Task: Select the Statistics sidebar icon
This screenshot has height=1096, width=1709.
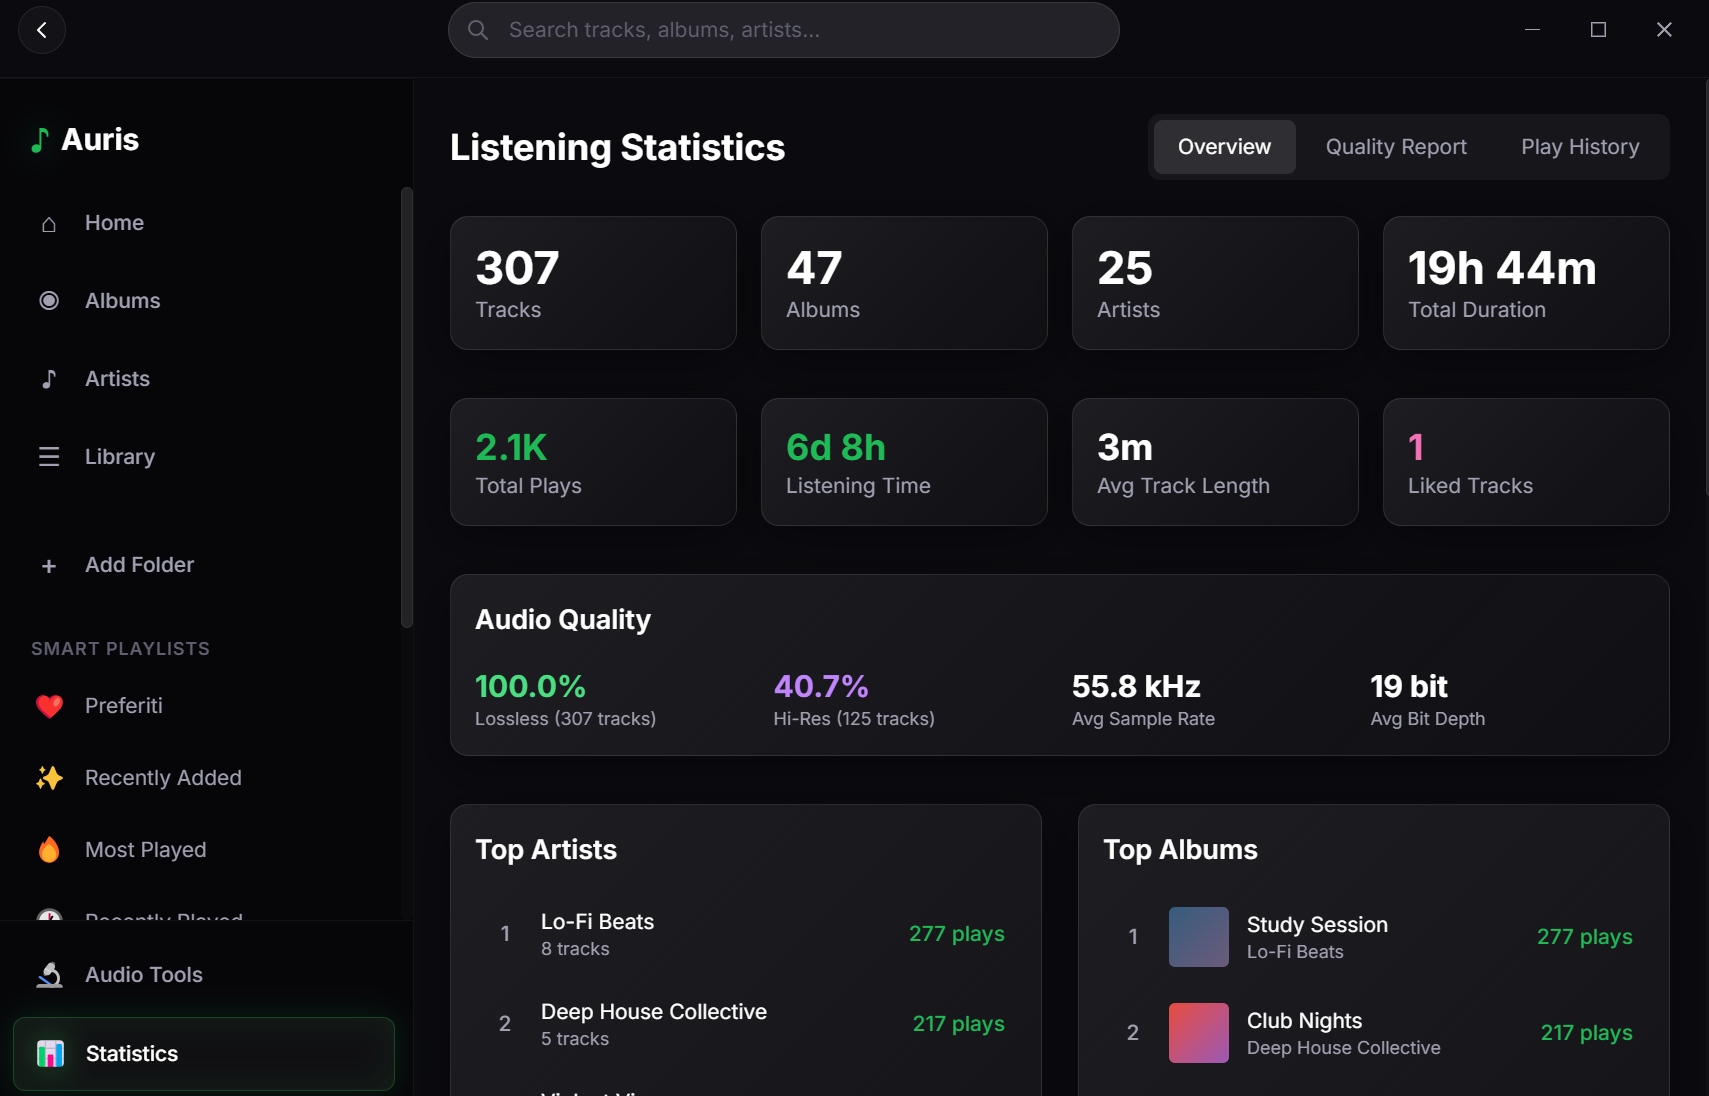Action: click(50, 1053)
